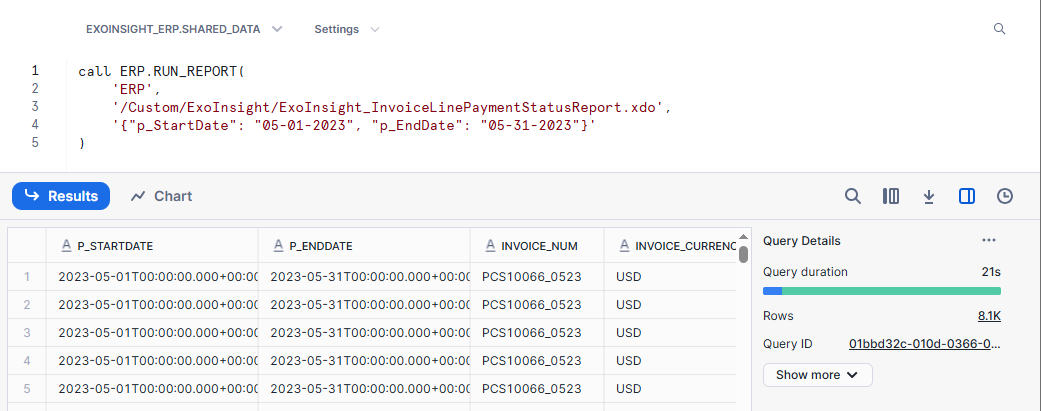Search the results table with magnifier icon

point(853,196)
